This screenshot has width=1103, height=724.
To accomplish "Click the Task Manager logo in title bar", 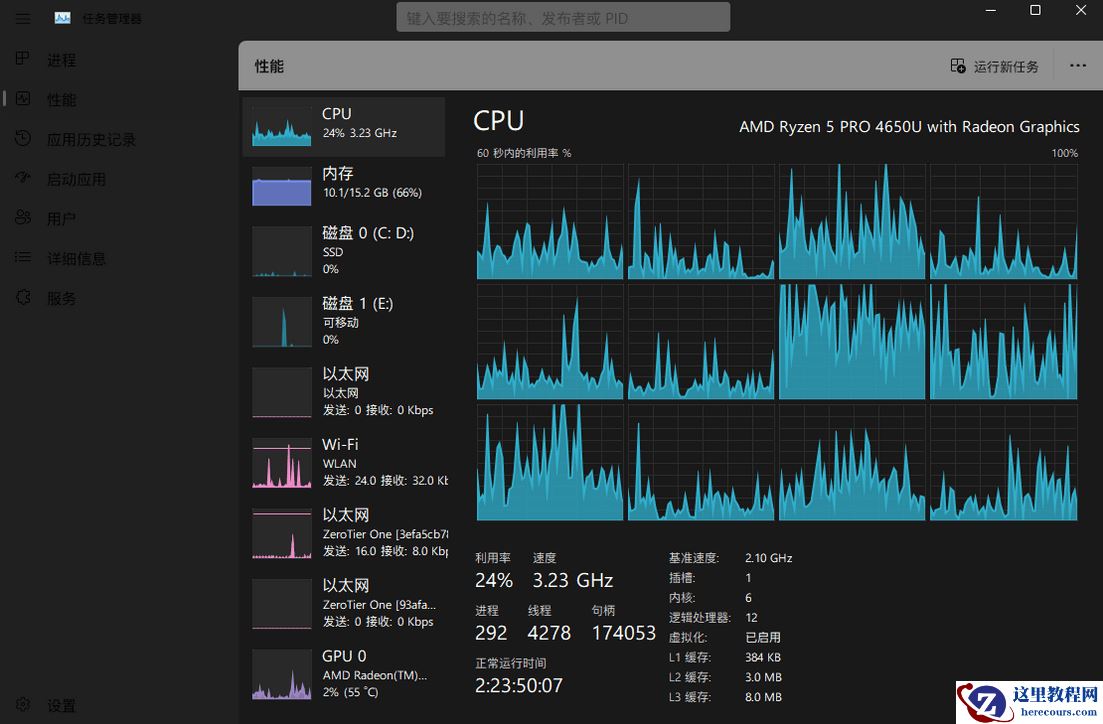I will pyautogui.click(x=63, y=17).
